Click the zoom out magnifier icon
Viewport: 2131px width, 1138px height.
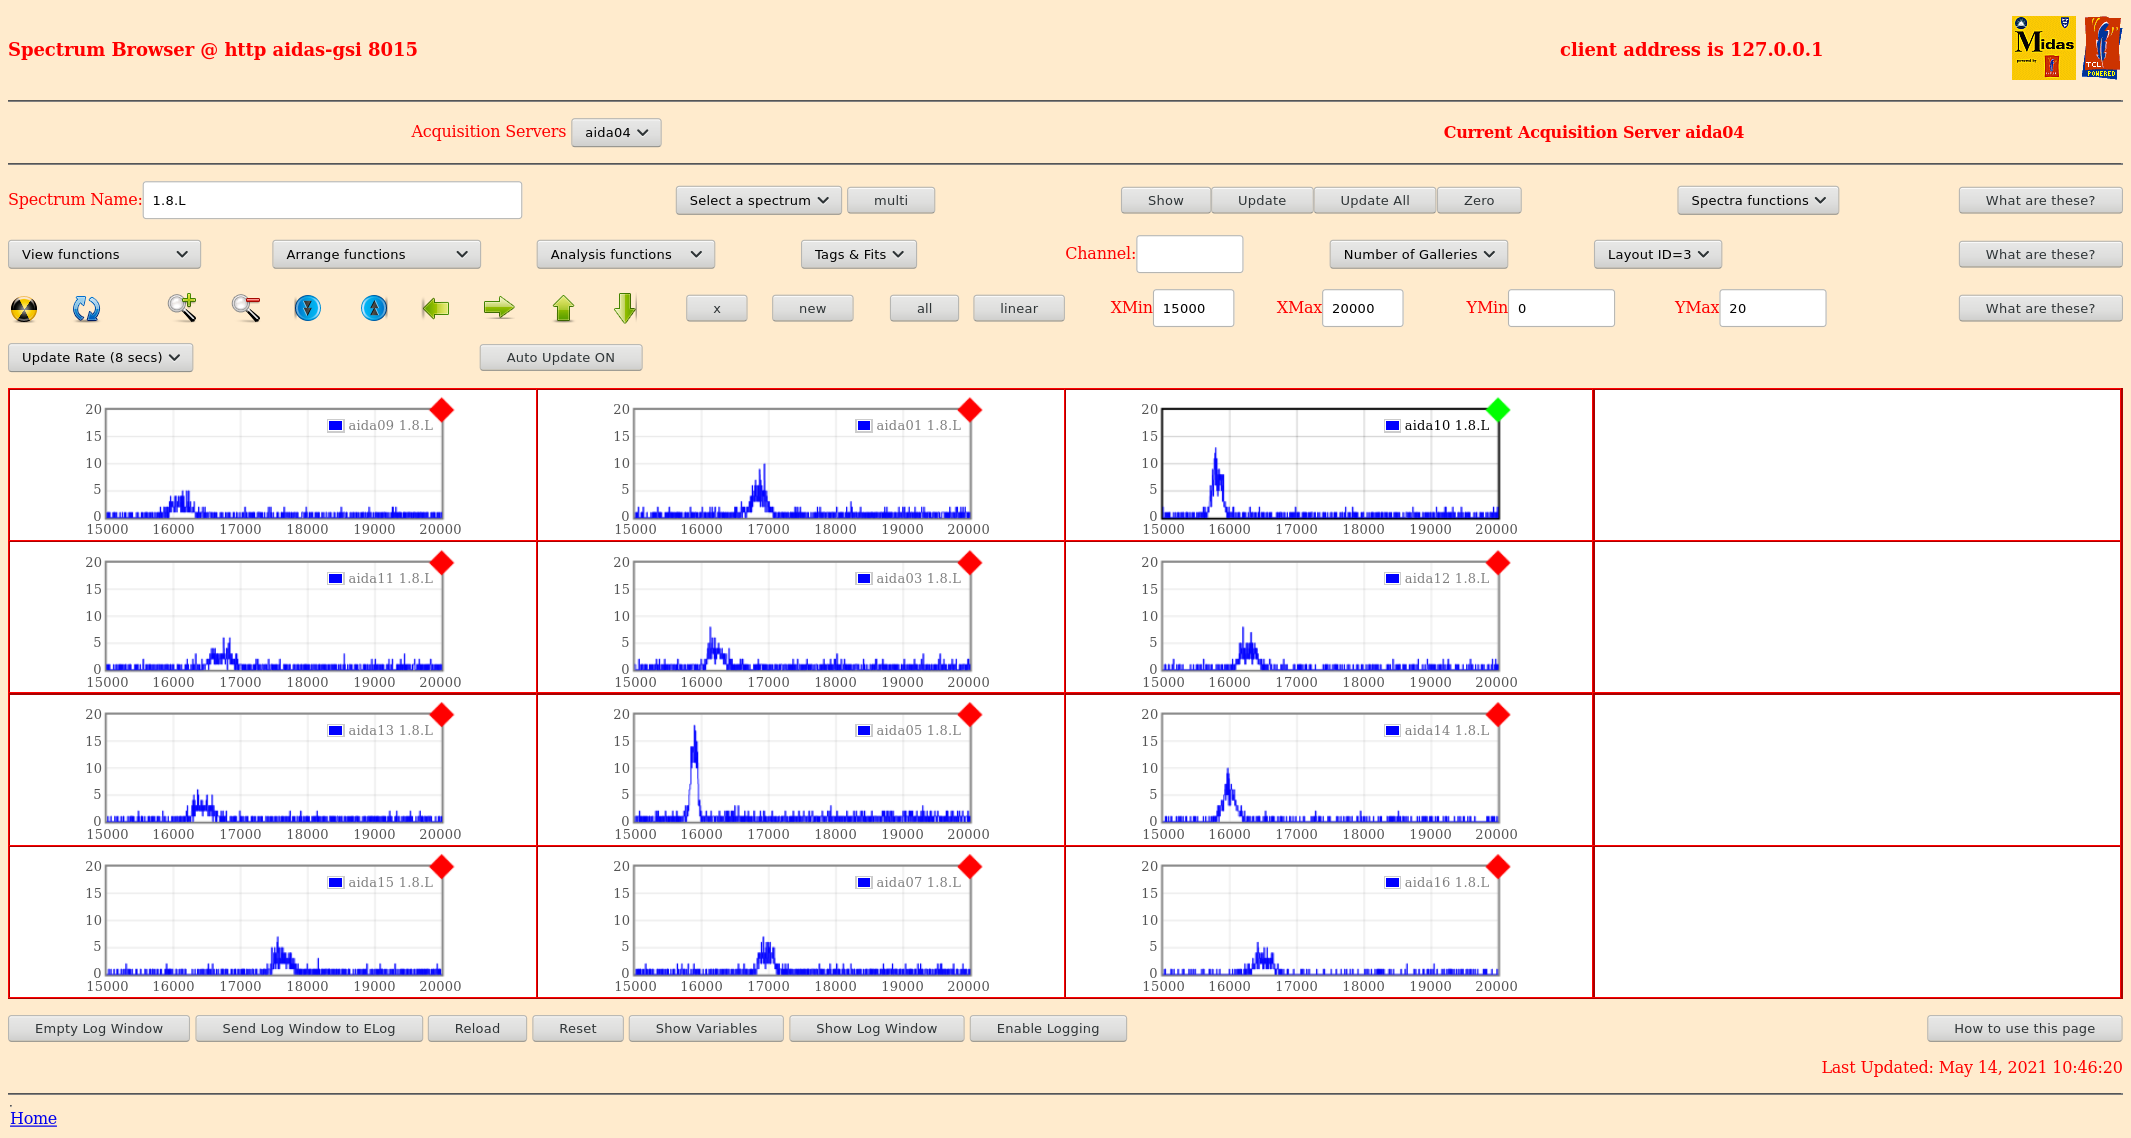(246, 308)
